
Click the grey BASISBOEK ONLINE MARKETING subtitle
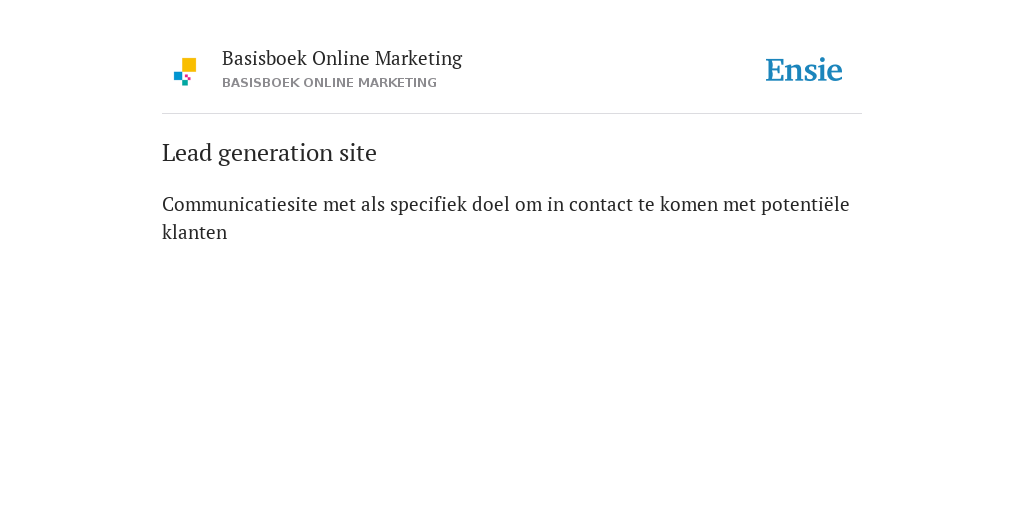point(329,83)
